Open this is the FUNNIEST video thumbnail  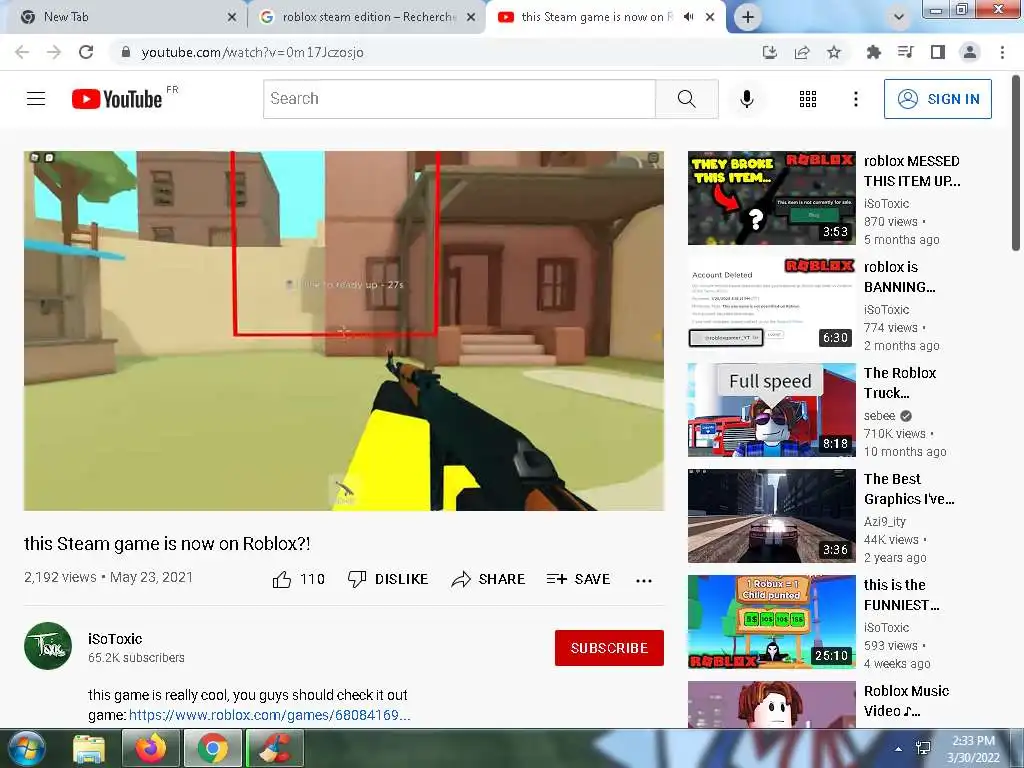[772, 622]
